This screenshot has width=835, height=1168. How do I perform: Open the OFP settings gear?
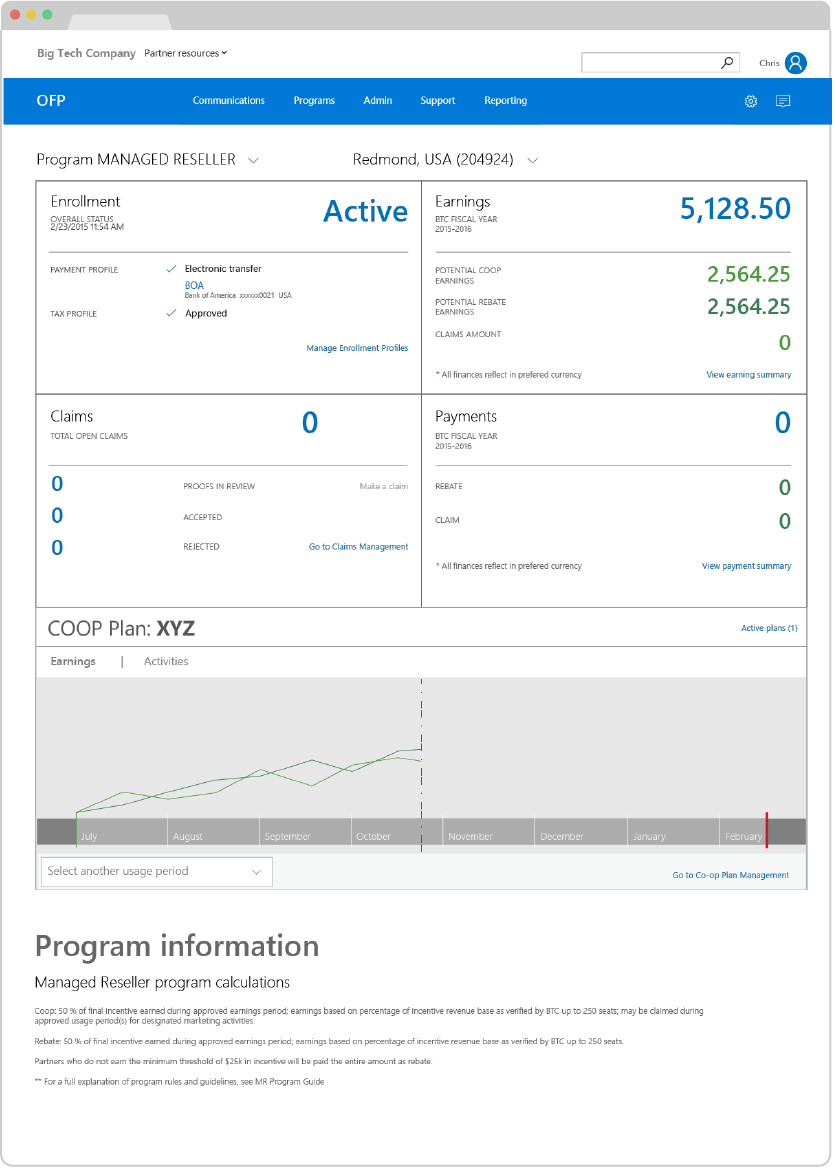point(751,101)
